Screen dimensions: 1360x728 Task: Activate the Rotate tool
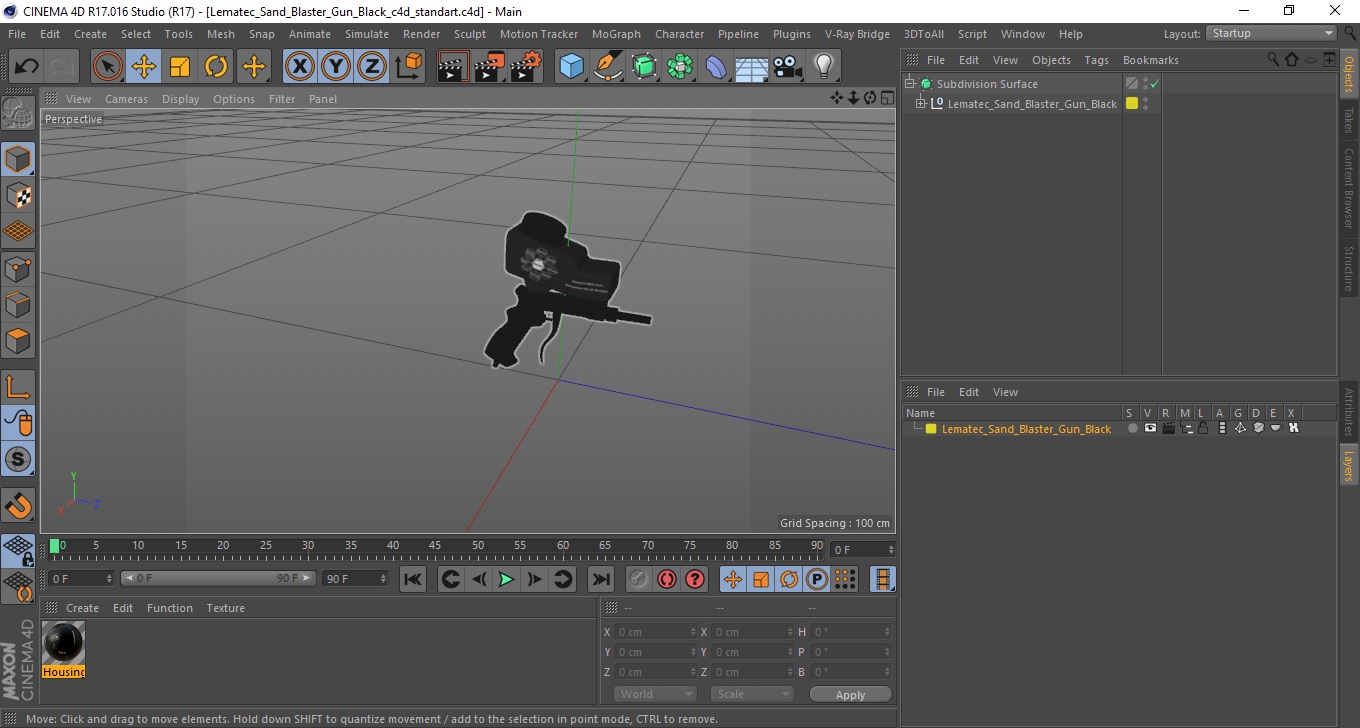tap(216, 67)
